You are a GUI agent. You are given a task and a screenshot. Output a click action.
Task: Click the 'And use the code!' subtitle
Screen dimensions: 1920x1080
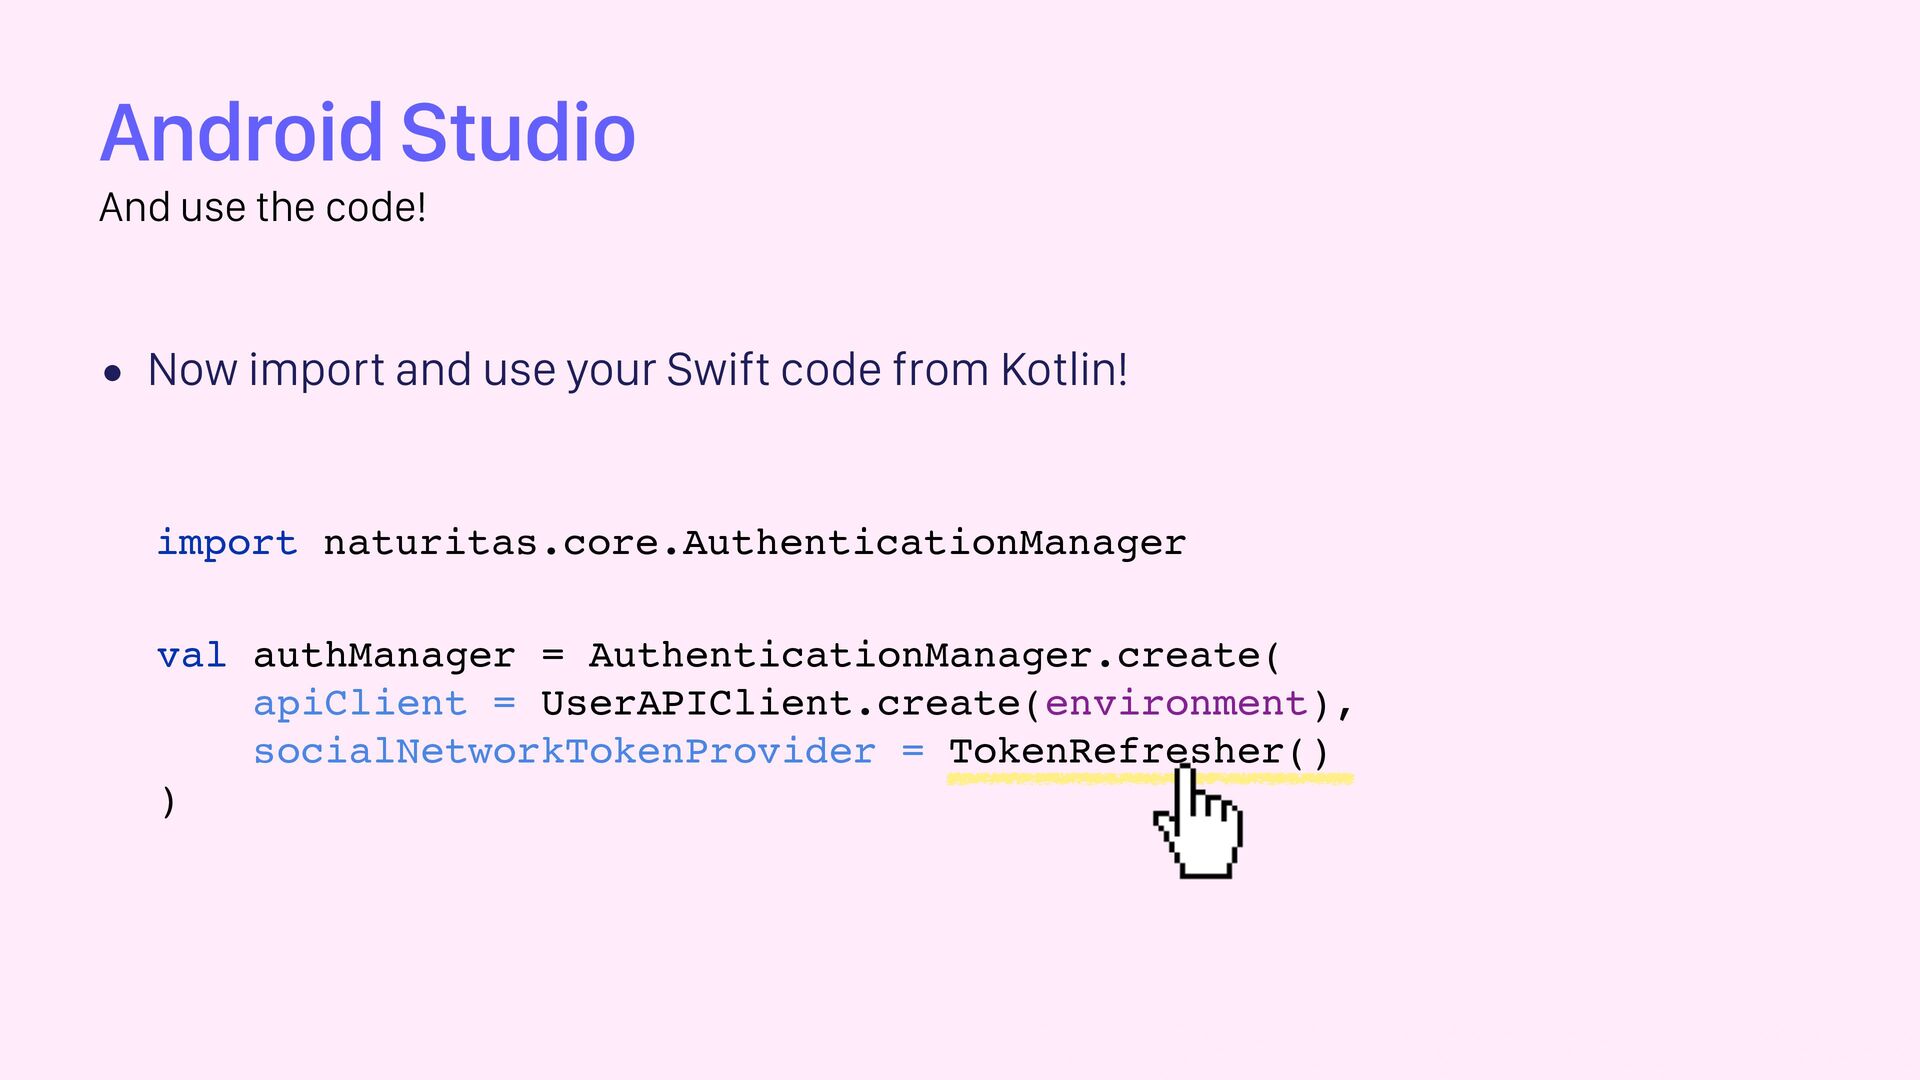(262, 208)
